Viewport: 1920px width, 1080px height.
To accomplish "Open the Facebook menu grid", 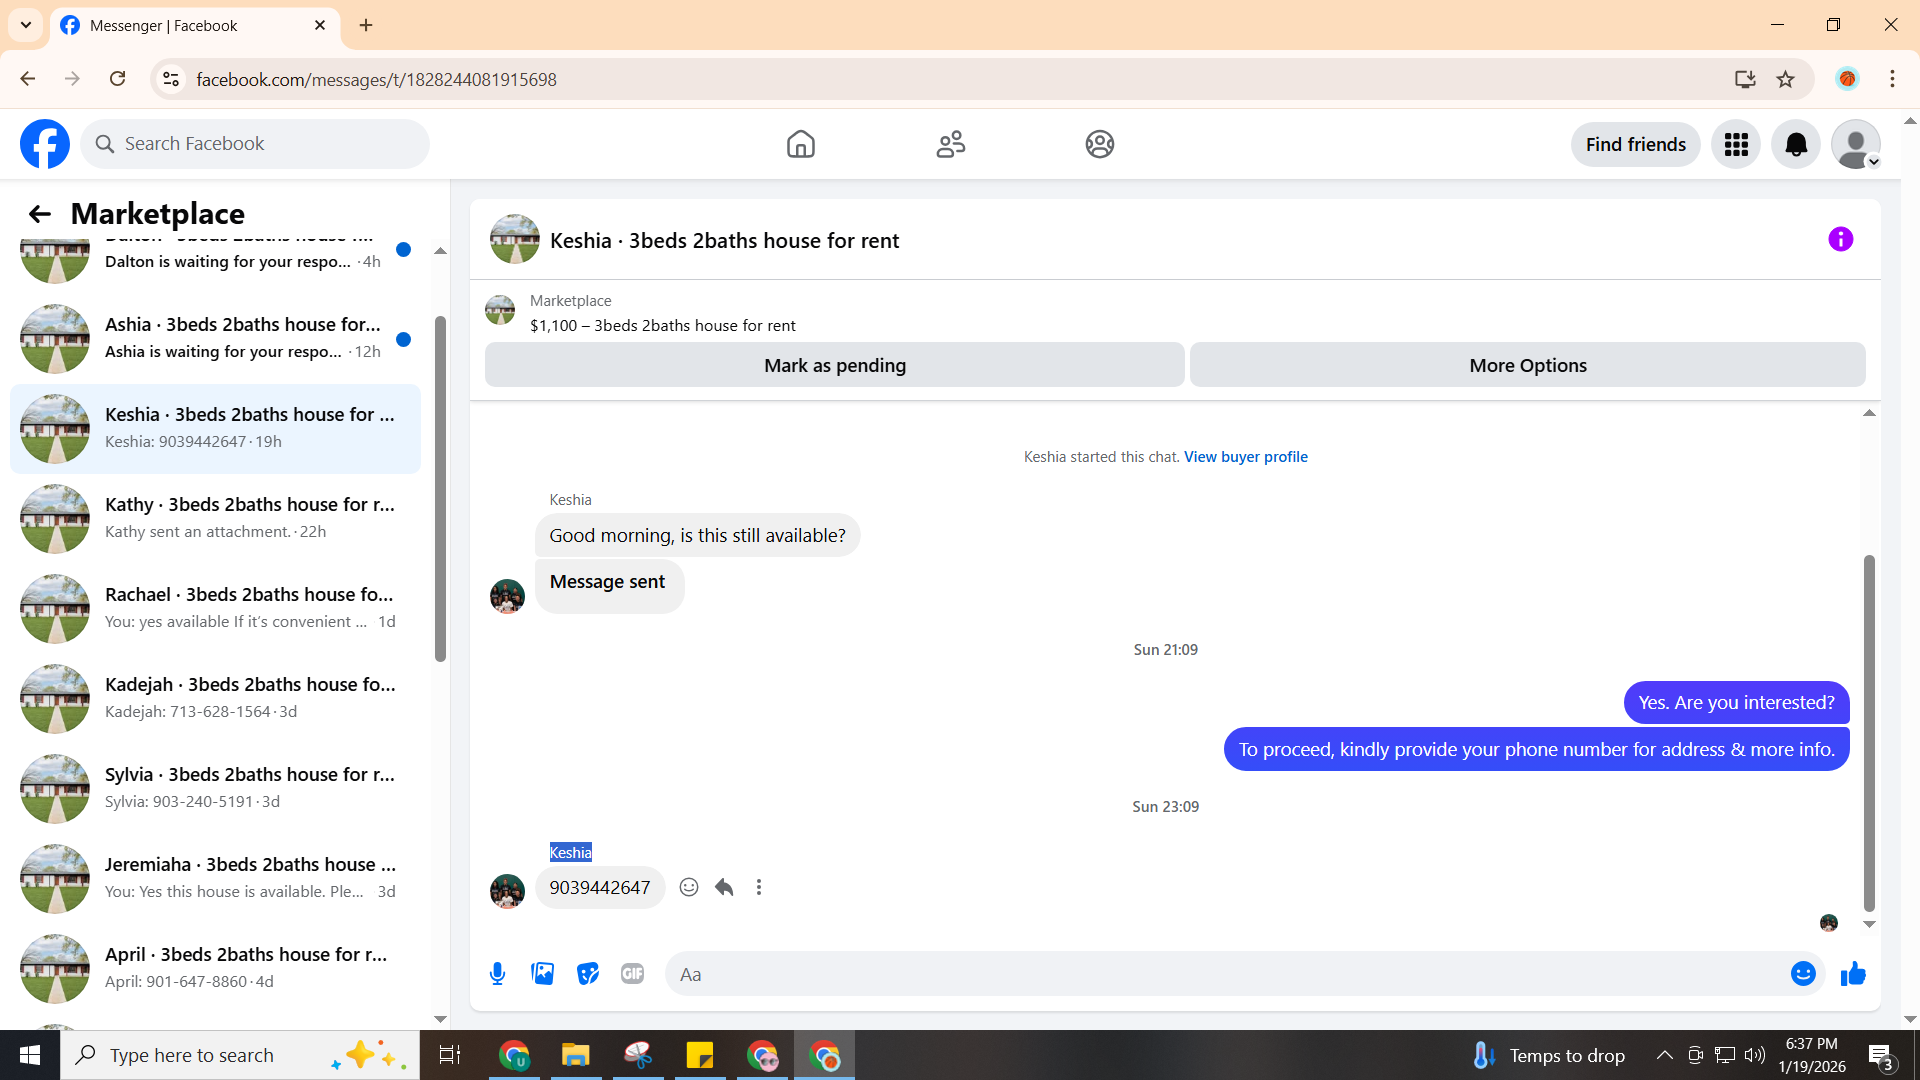I will [x=1736, y=145].
